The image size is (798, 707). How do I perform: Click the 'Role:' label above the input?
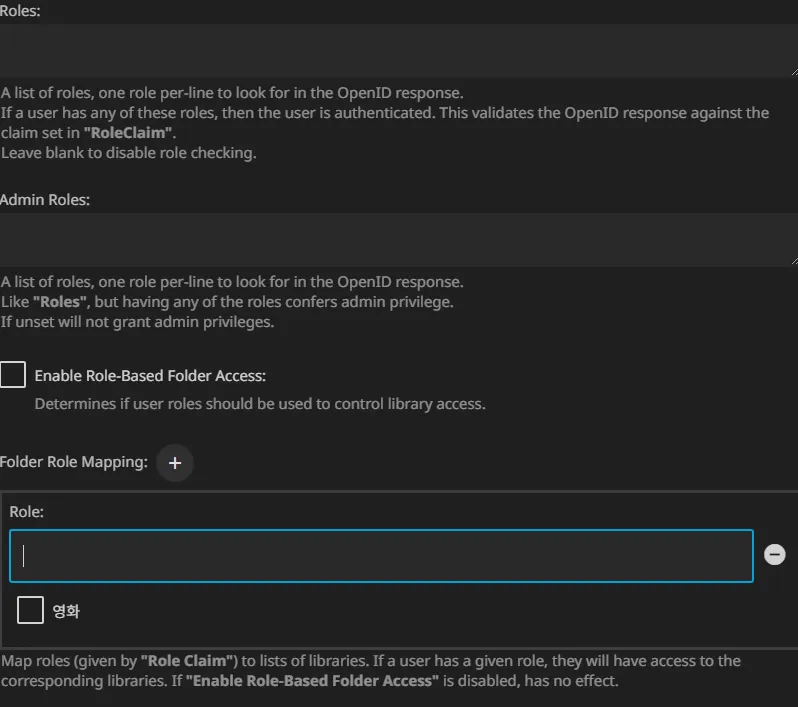[27, 511]
